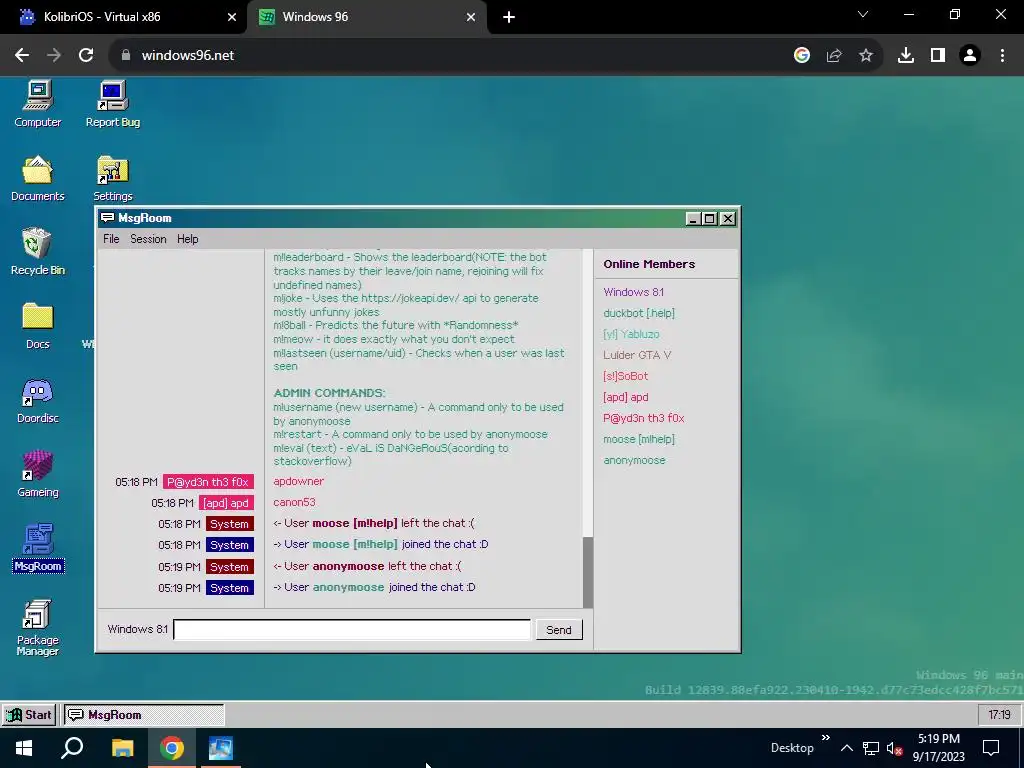Click the 'apdowner' chat message
This screenshot has width=1024, height=768.
[x=298, y=481]
